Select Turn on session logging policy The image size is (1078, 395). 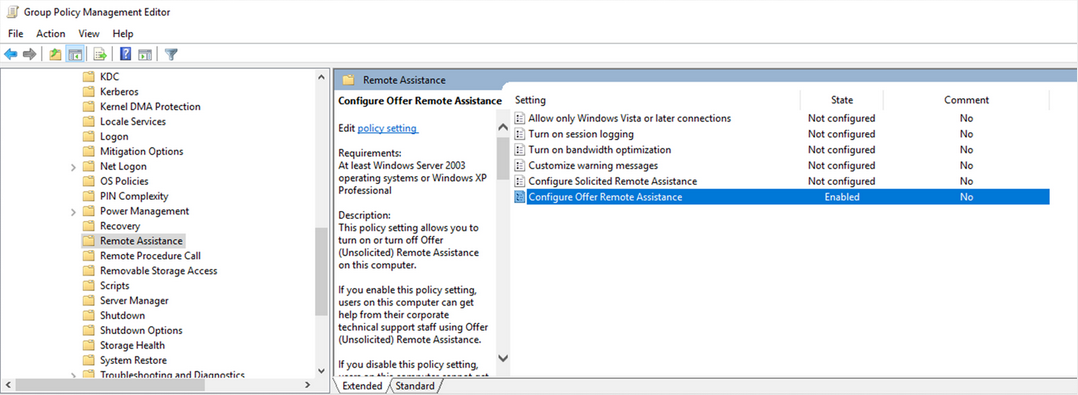click(581, 134)
